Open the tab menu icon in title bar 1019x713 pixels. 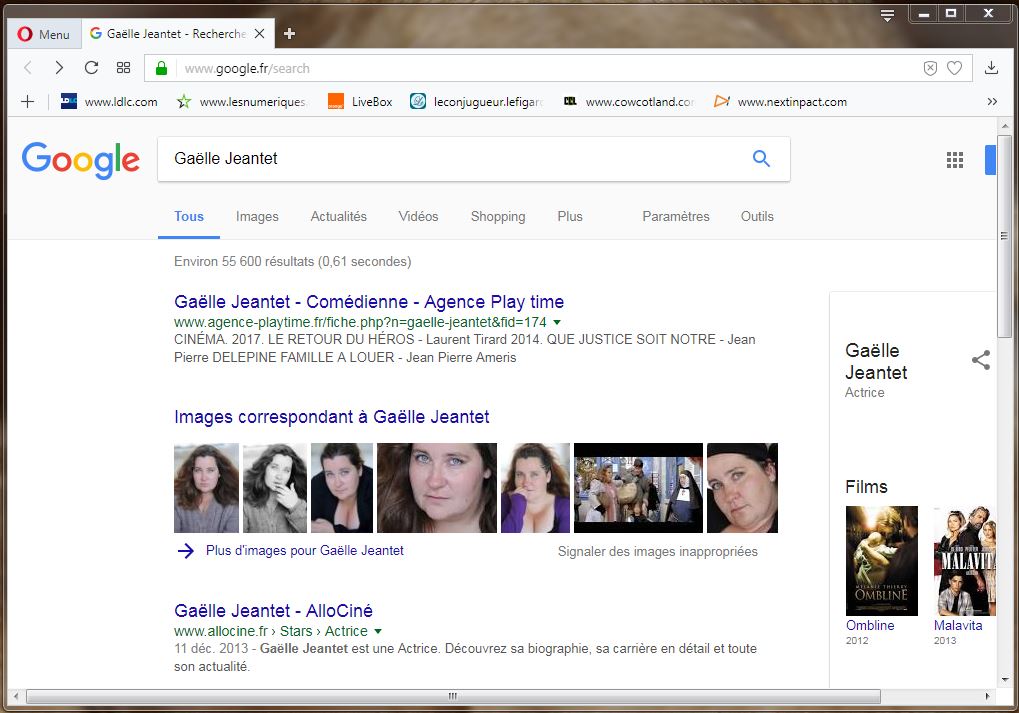coord(888,14)
